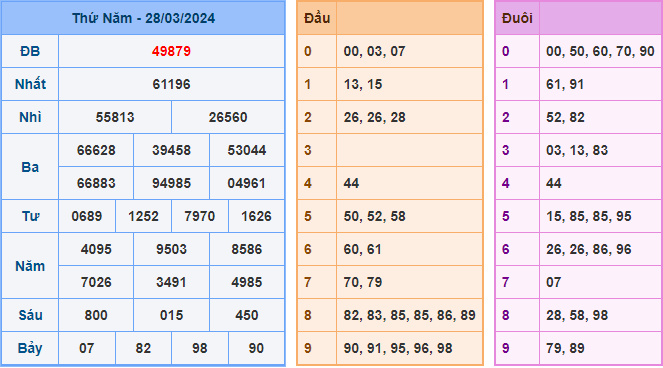Select Đuôi values '15, 85, 85, 95'

click(589, 216)
